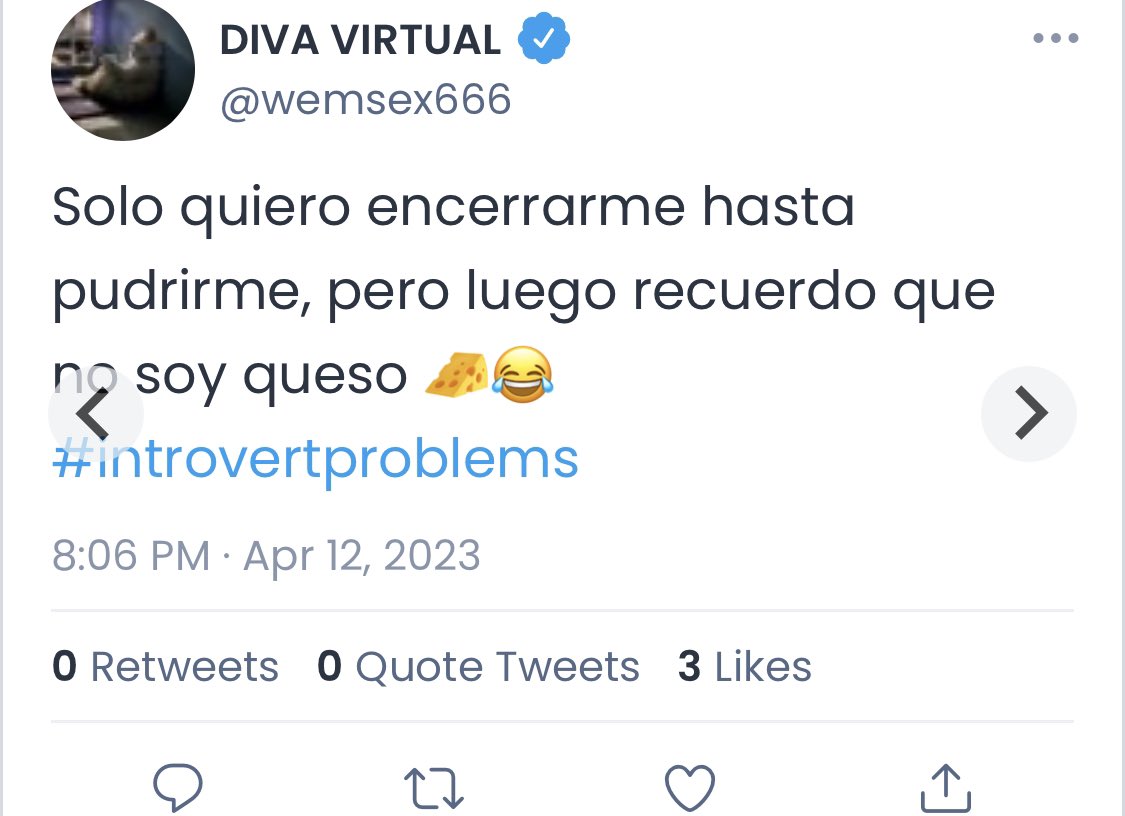Open DIVA VIRTUAL profile picture
1125x816 pixels.
[123, 69]
